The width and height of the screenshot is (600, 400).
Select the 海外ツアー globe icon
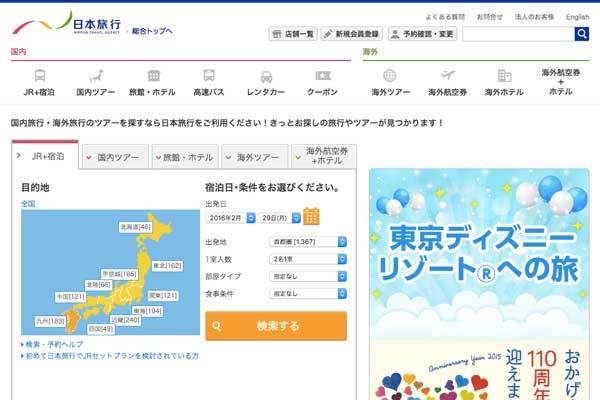[x=390, y=76]
